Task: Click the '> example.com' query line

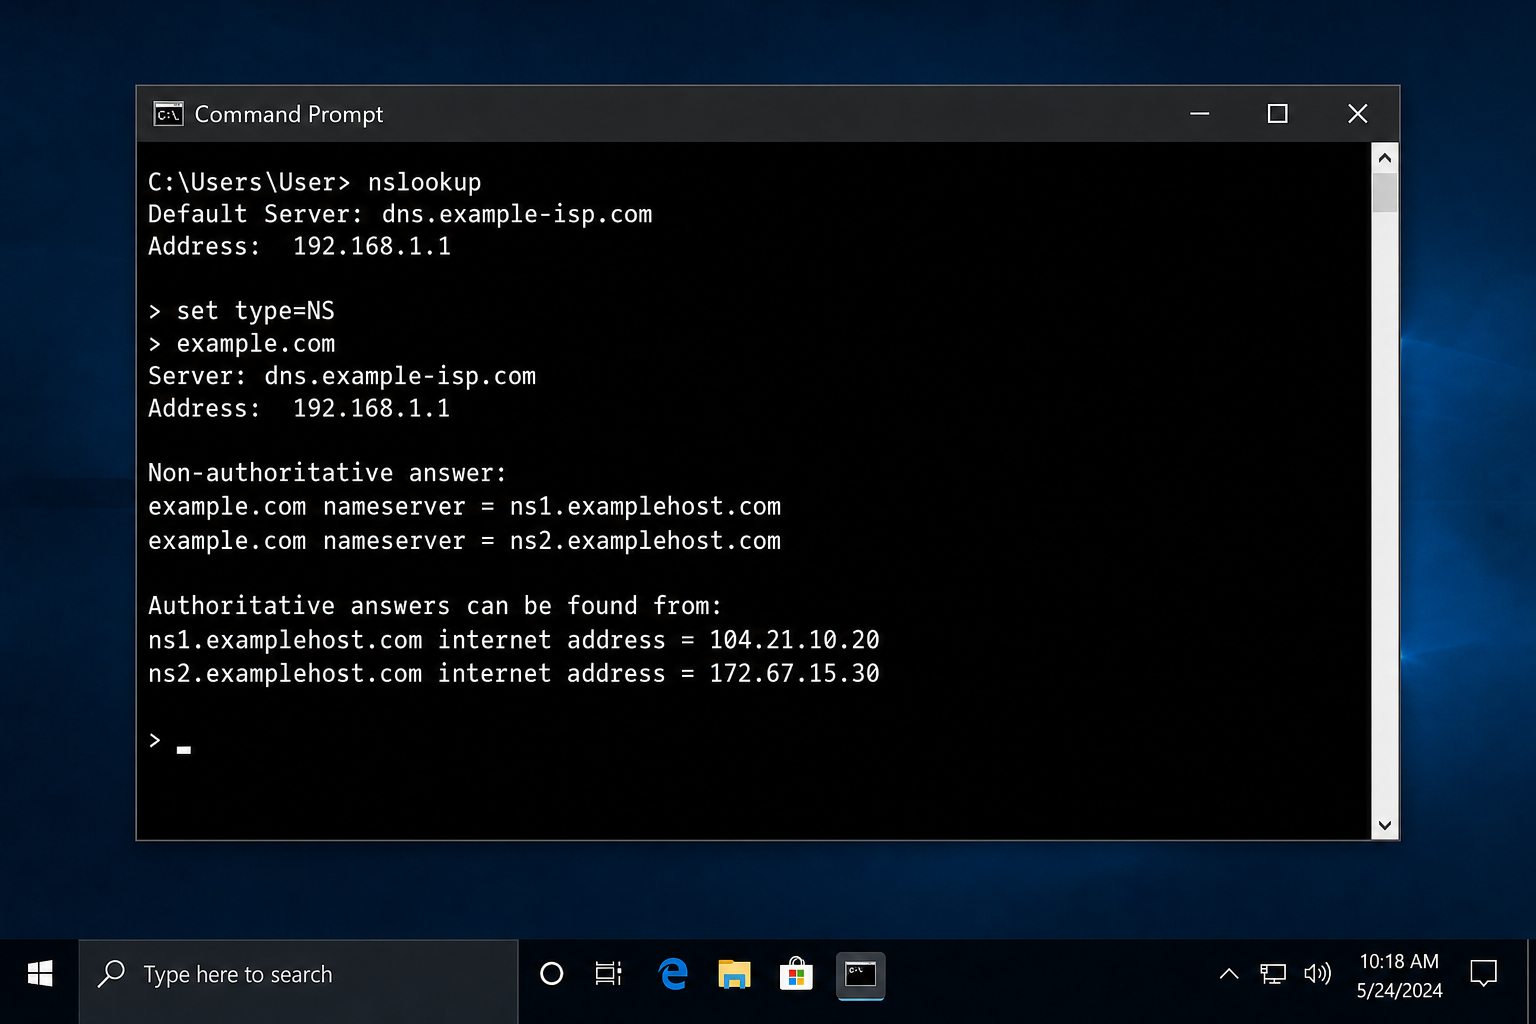Action: click(242, 344)
